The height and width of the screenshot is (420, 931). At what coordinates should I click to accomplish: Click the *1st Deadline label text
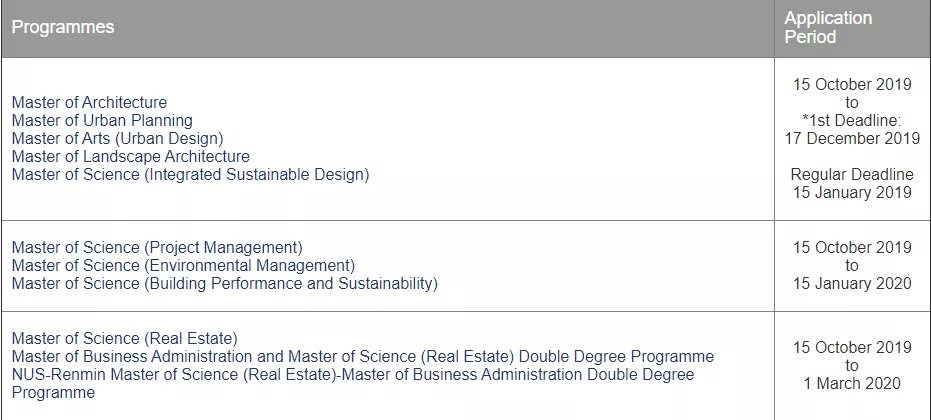coord(852,121)
